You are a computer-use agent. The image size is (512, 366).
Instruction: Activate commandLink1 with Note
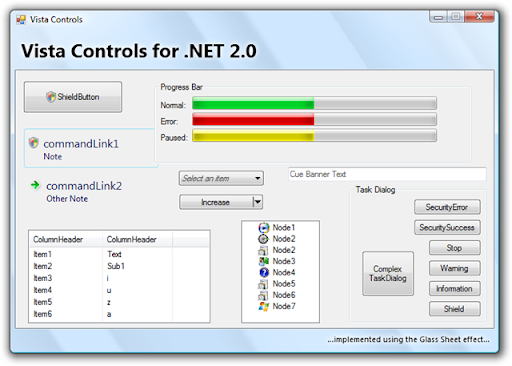click(90, 148)
